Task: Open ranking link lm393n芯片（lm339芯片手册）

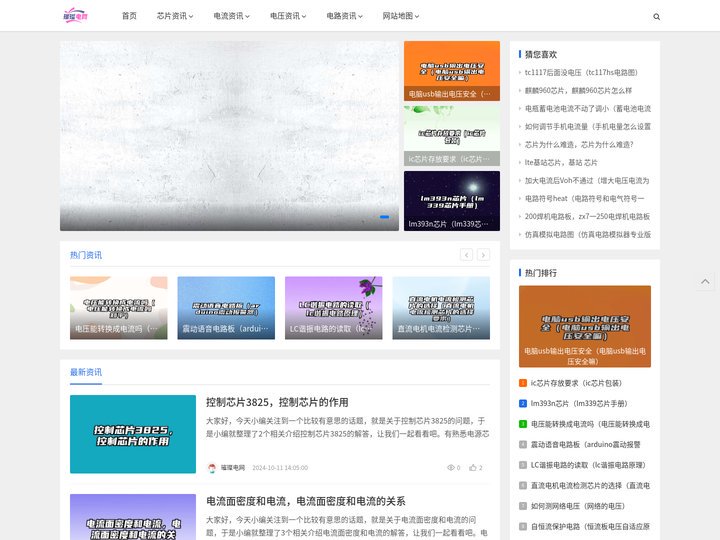Action: pos(579,403)
